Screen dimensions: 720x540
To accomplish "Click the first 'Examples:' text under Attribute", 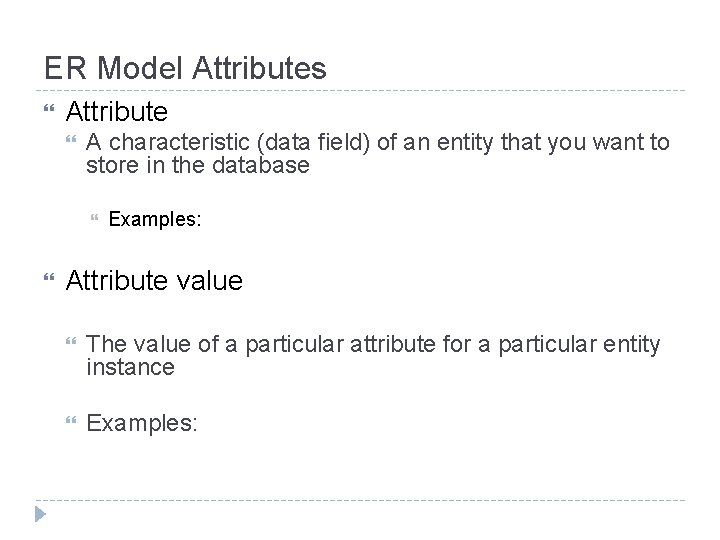I will [x=155, y=219].
